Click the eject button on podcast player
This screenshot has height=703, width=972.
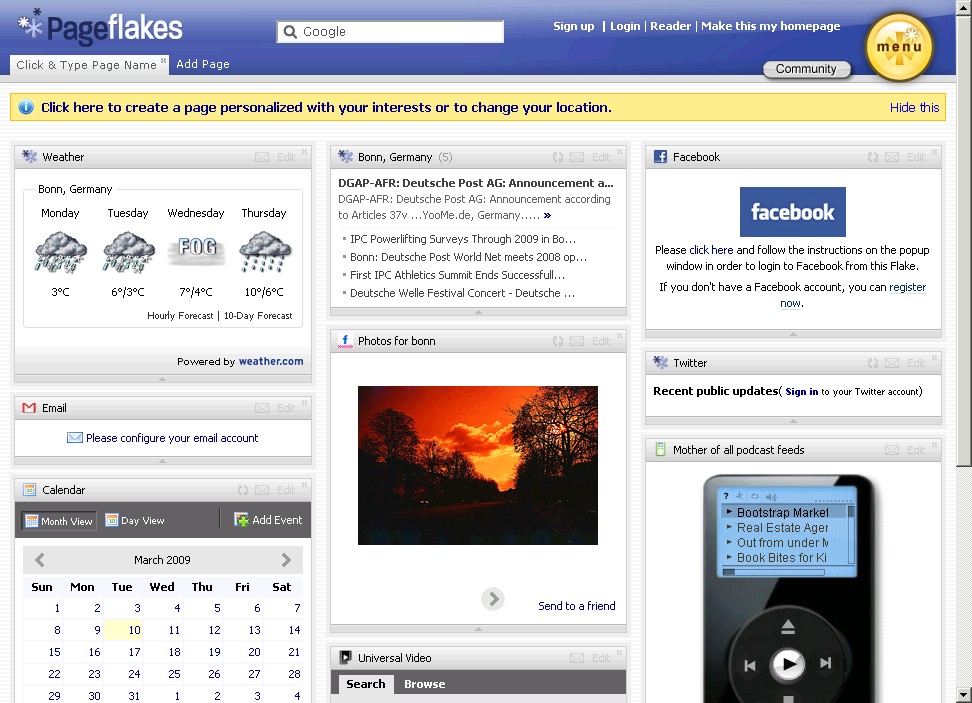(x=788, y=627)
